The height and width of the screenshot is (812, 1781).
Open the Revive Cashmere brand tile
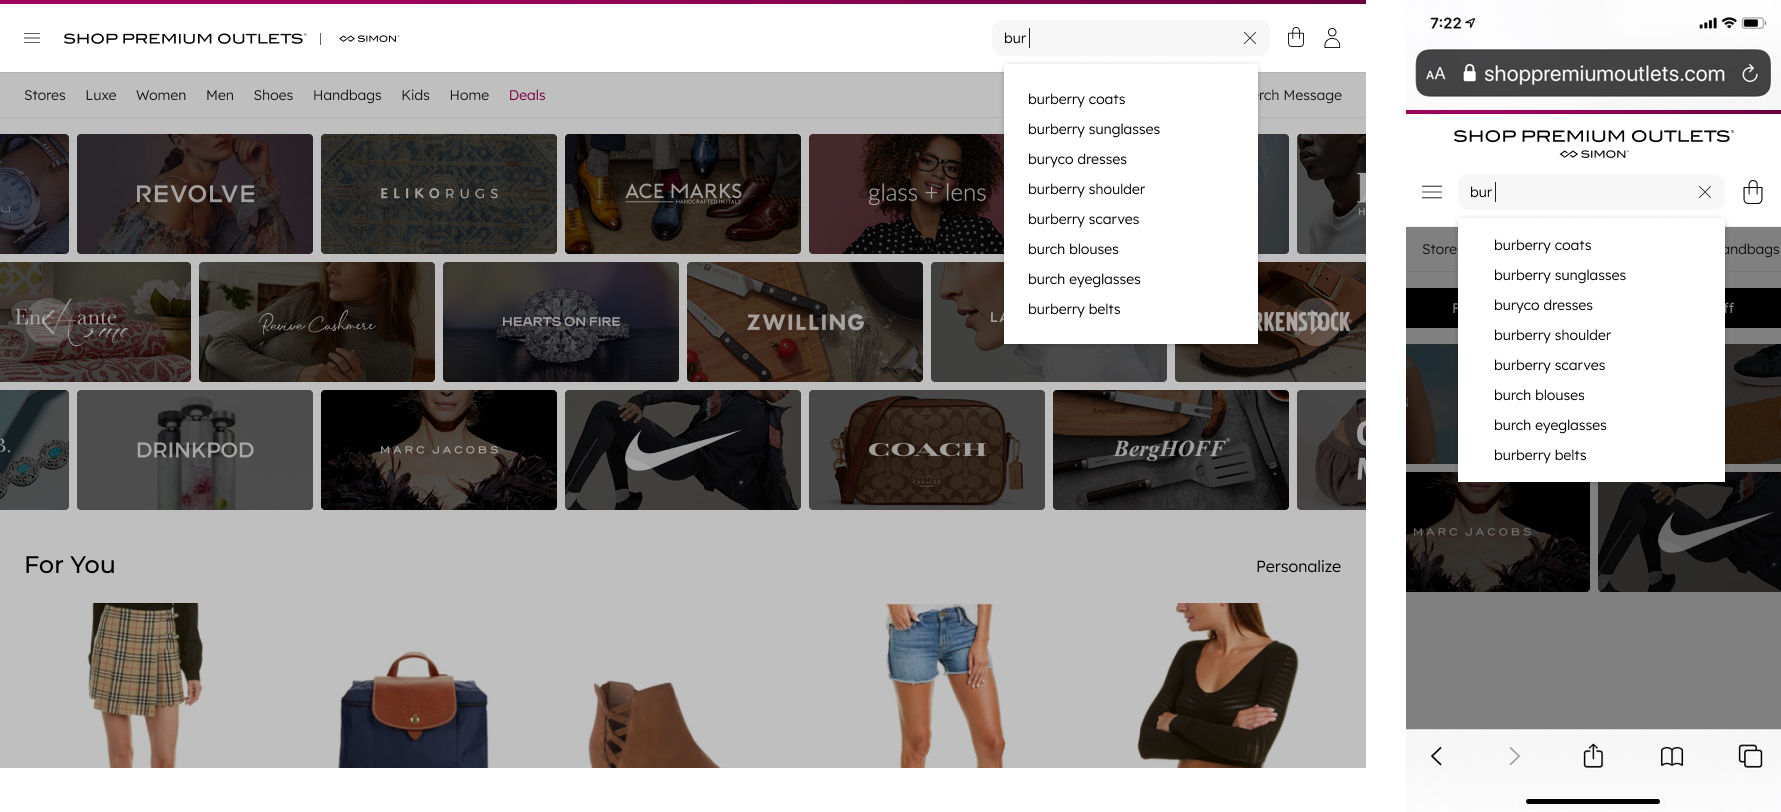pos(317,322)
